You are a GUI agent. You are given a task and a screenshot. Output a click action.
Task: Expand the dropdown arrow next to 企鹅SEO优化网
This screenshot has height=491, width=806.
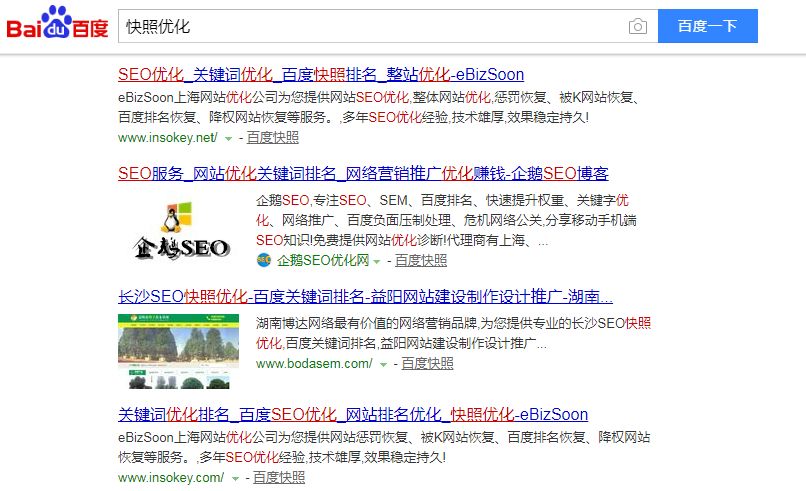pos(377,261)
